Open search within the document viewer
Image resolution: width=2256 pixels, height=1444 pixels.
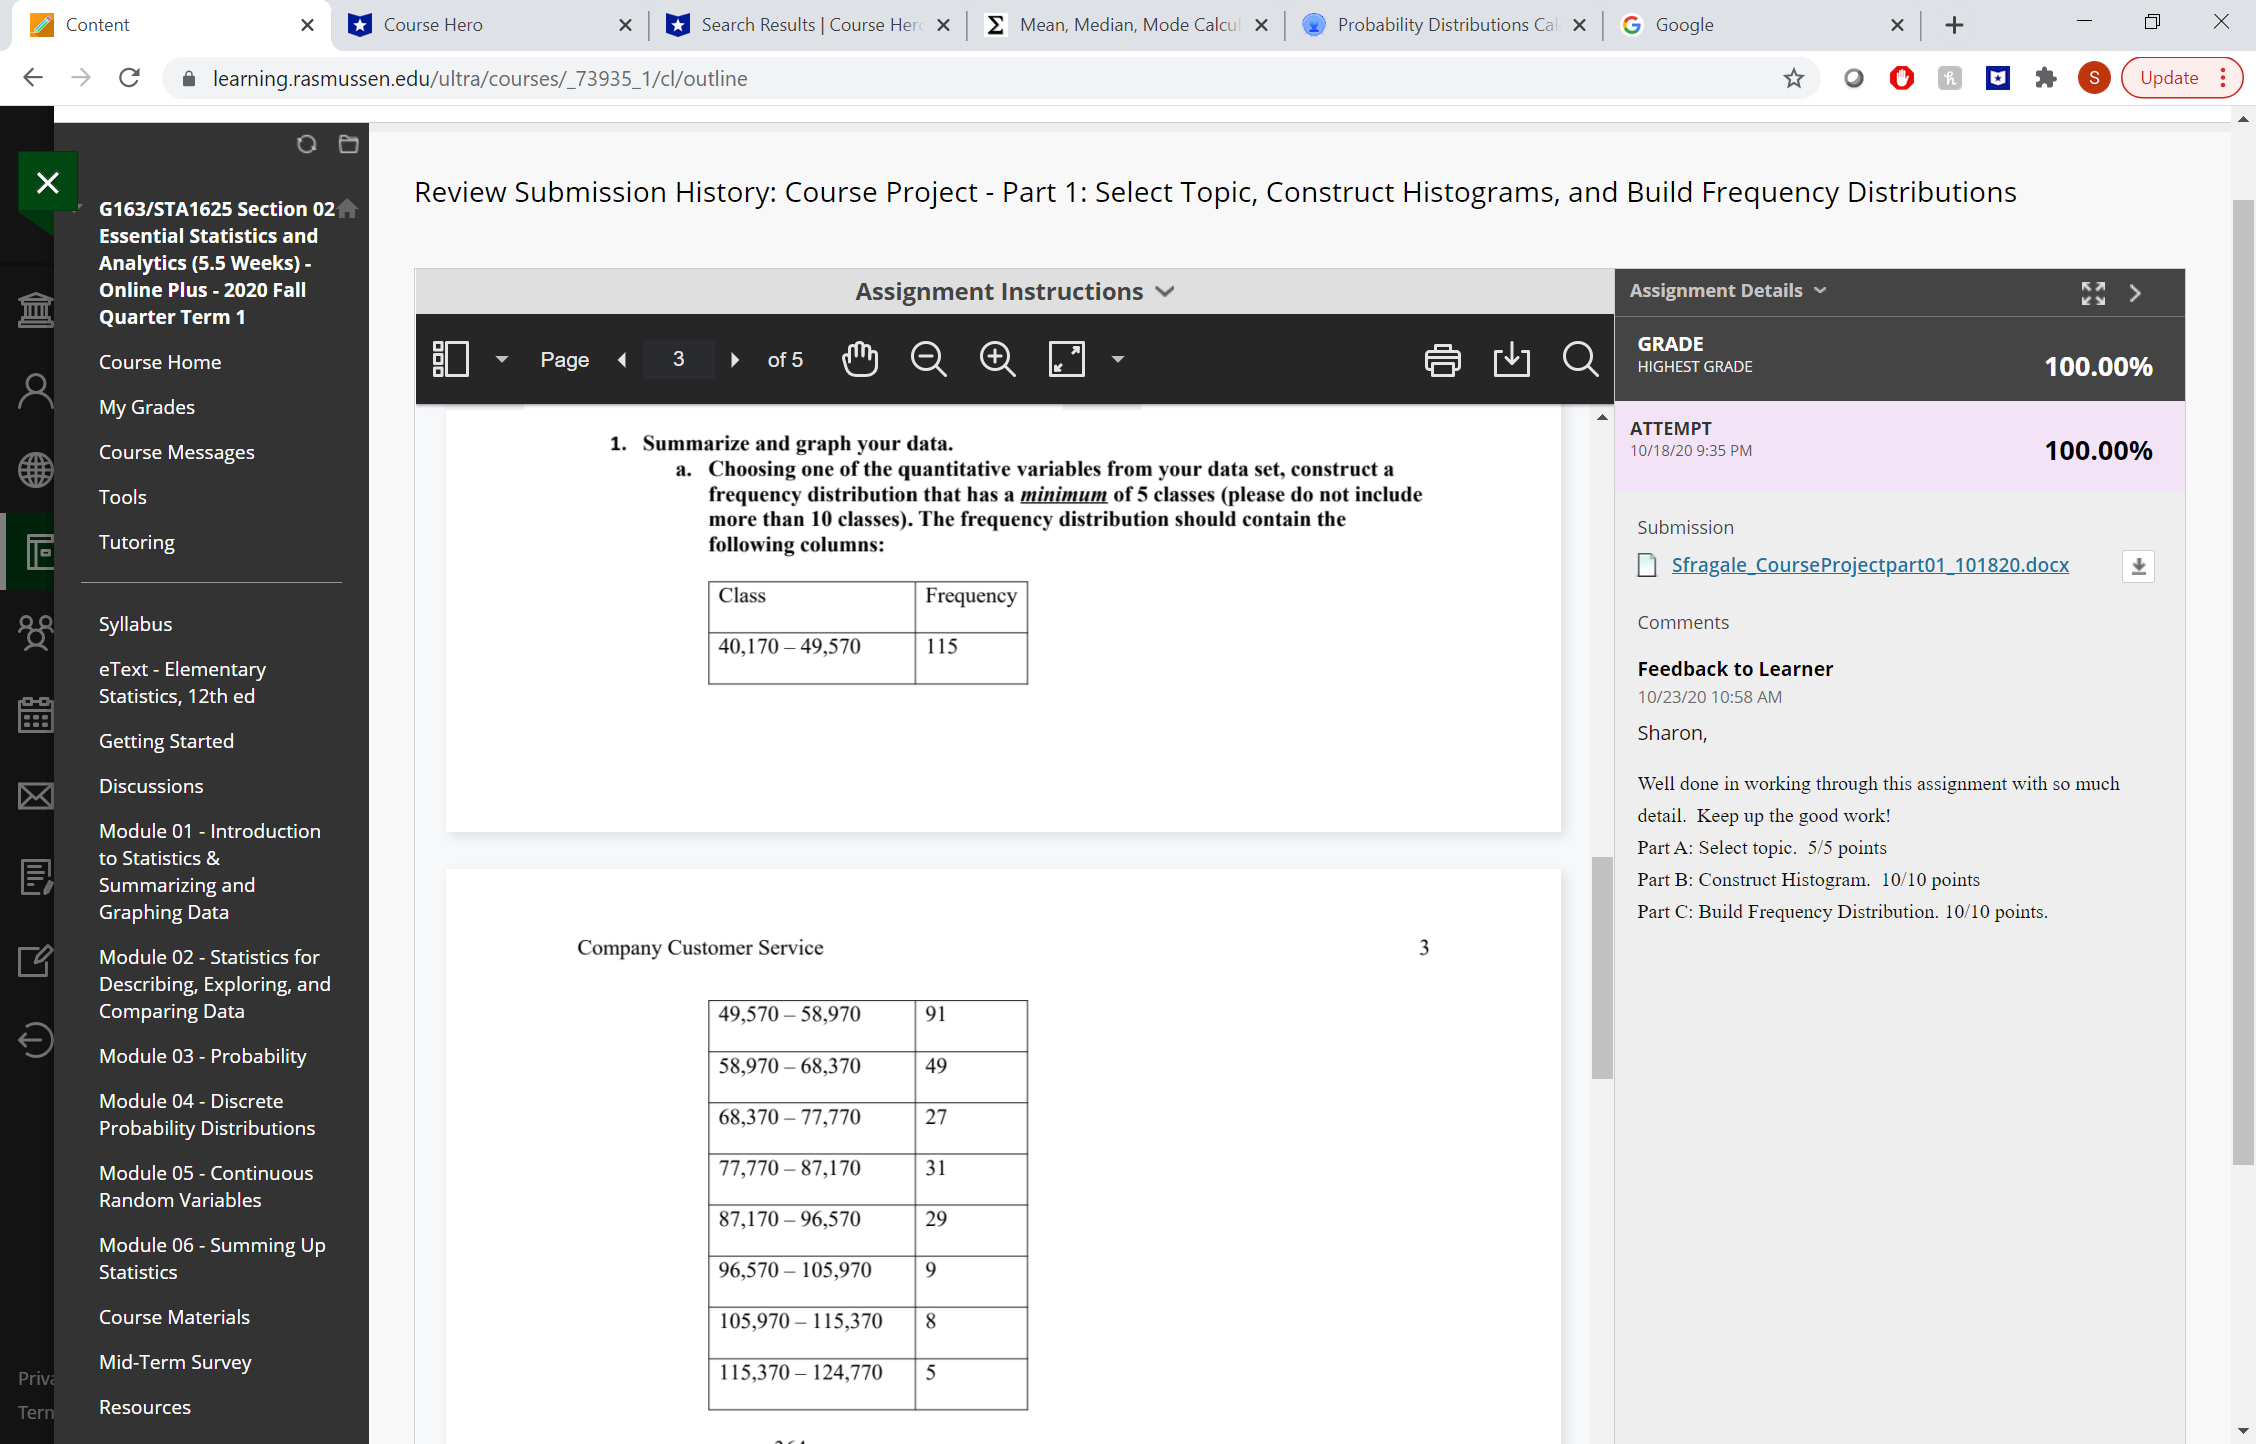(1579, 359)
